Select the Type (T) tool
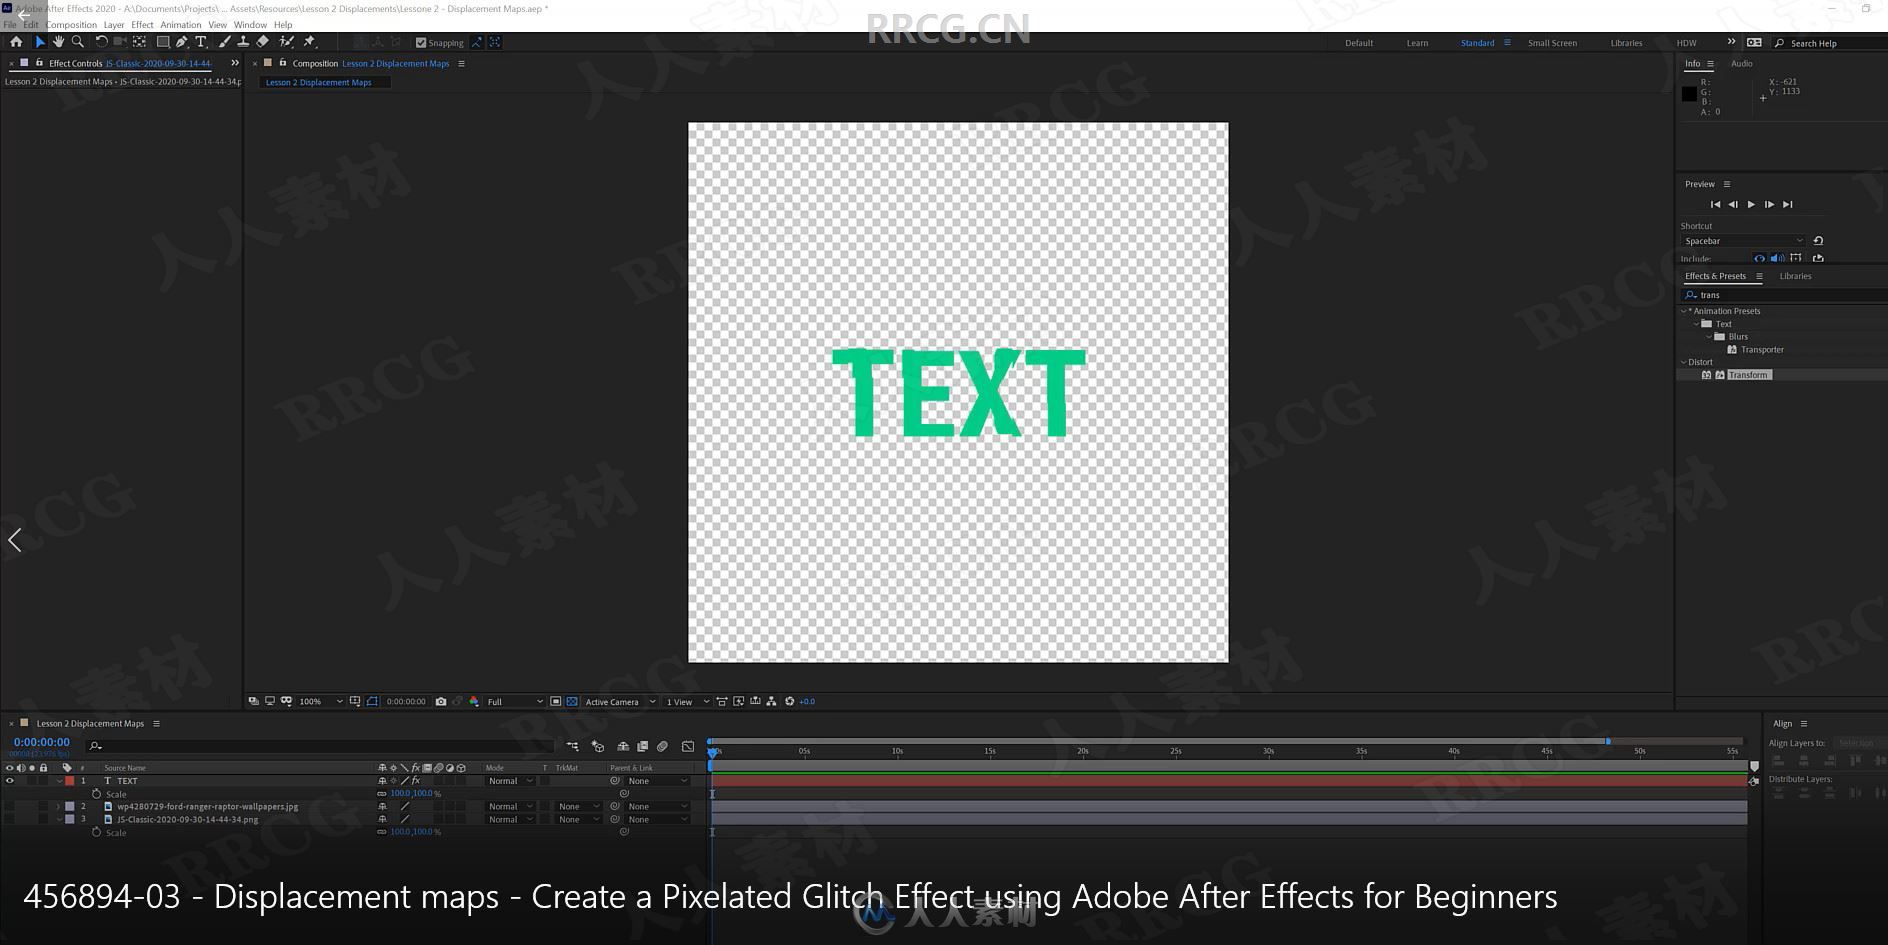The width and height of the screenshot is (1888, 945). click(201, 42)
